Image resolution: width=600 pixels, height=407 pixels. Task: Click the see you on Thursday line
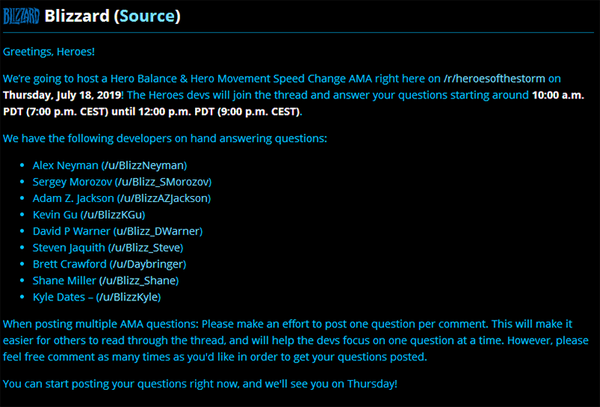200,384
